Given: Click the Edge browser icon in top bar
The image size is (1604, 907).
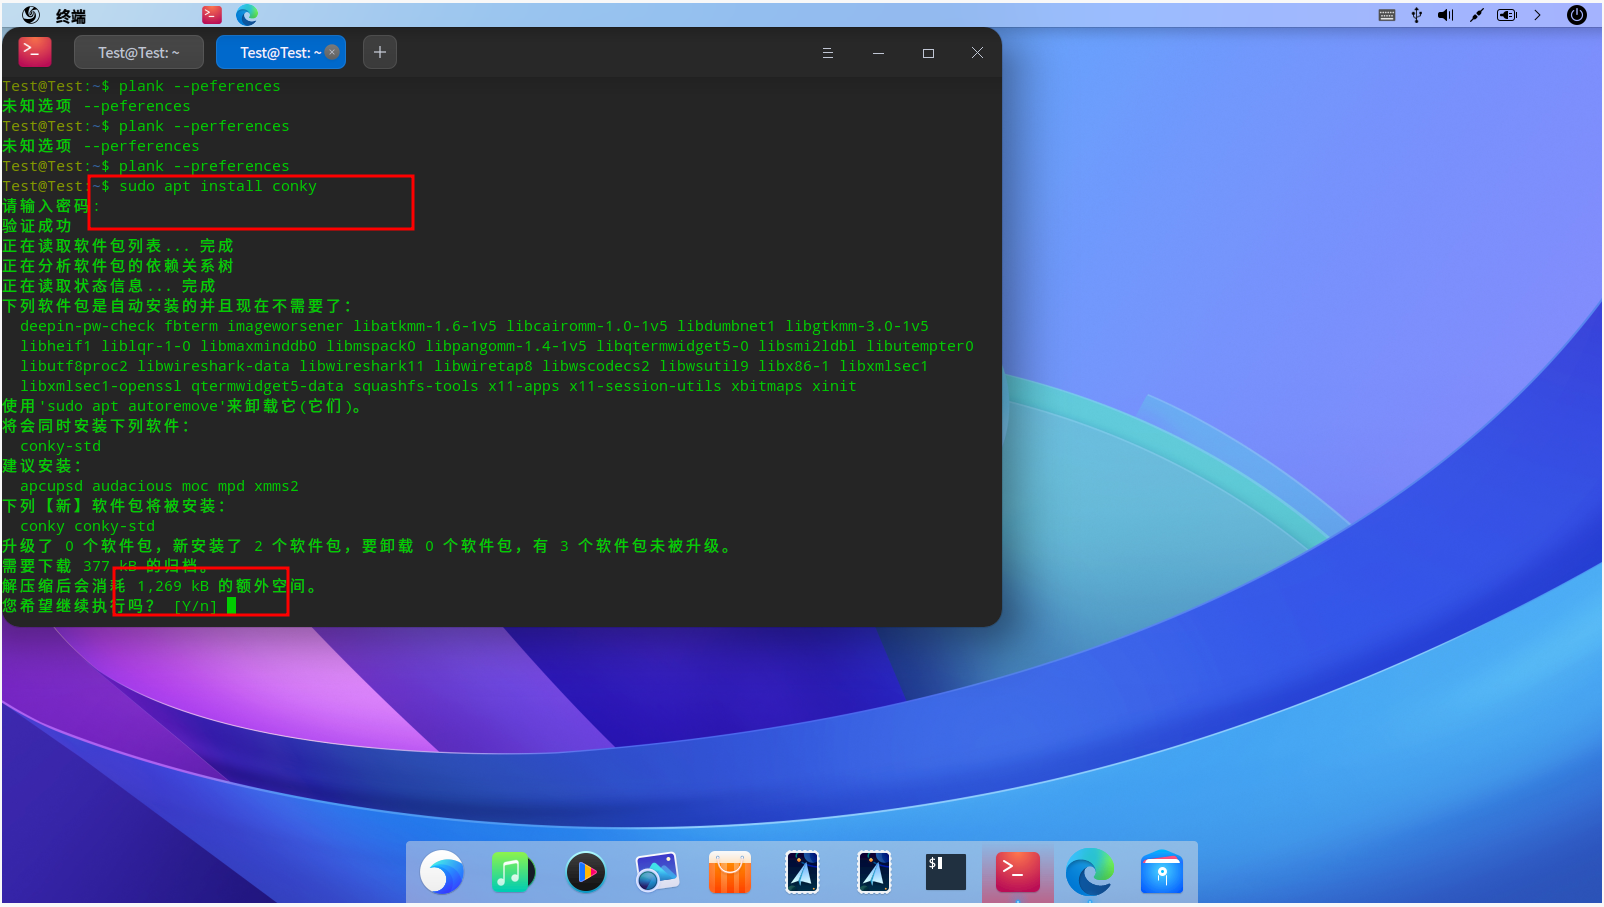Looking at the screenshot, I should pos(247,15).
